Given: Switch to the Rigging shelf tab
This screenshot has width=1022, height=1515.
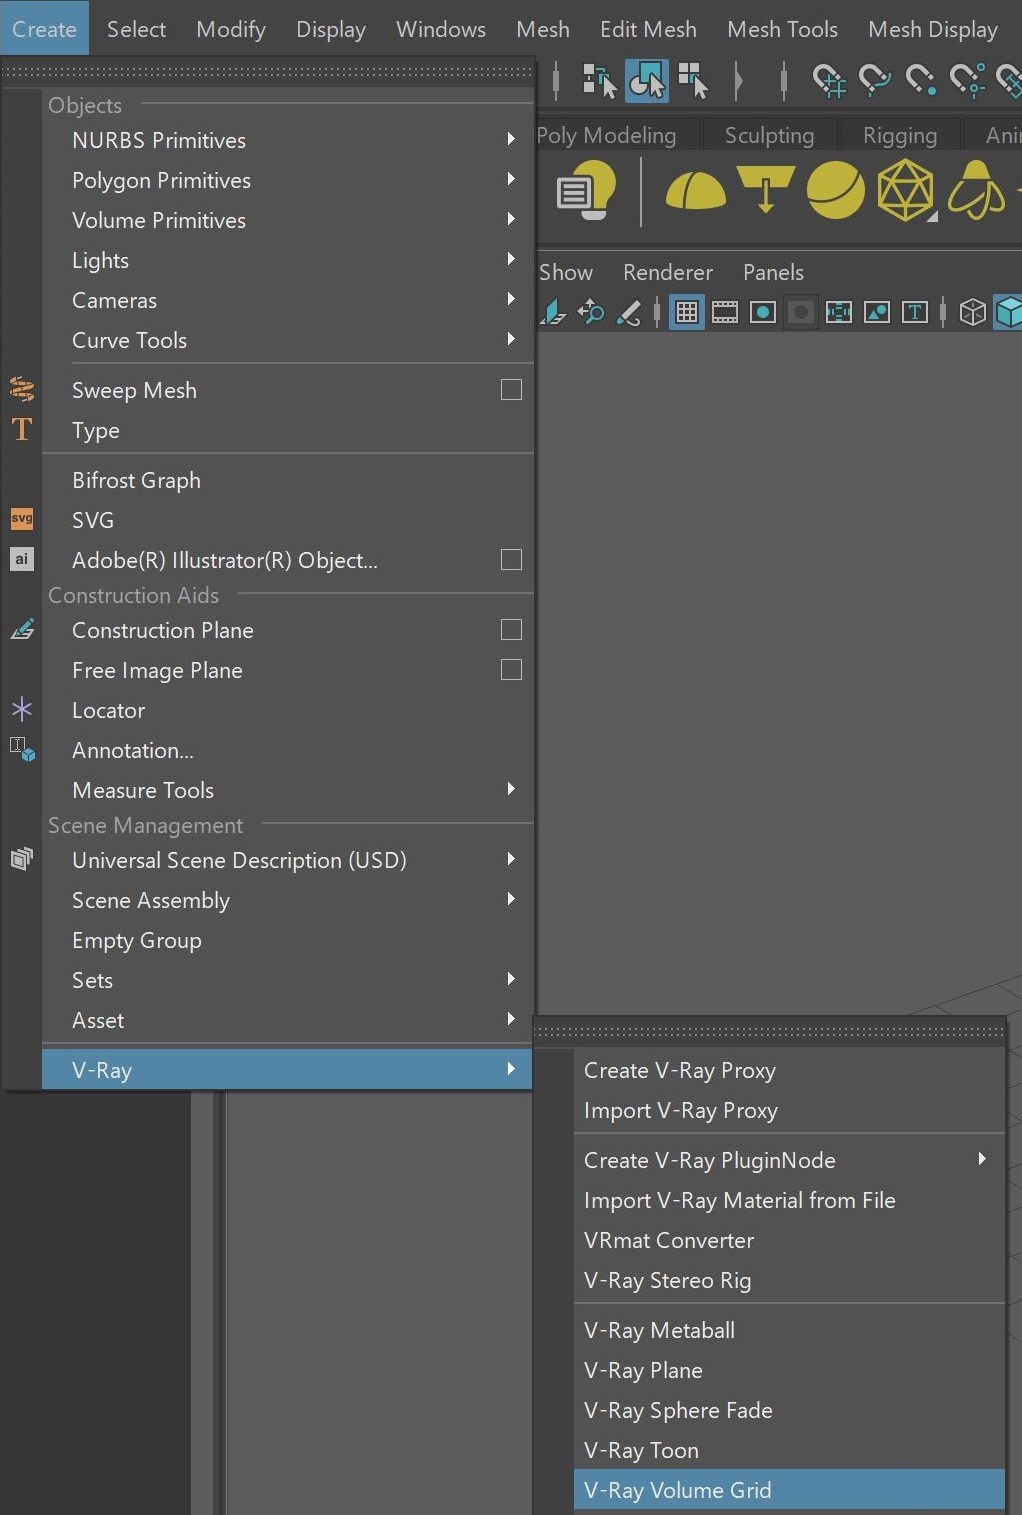Looking at the screenshot, I should pos(900,135).
